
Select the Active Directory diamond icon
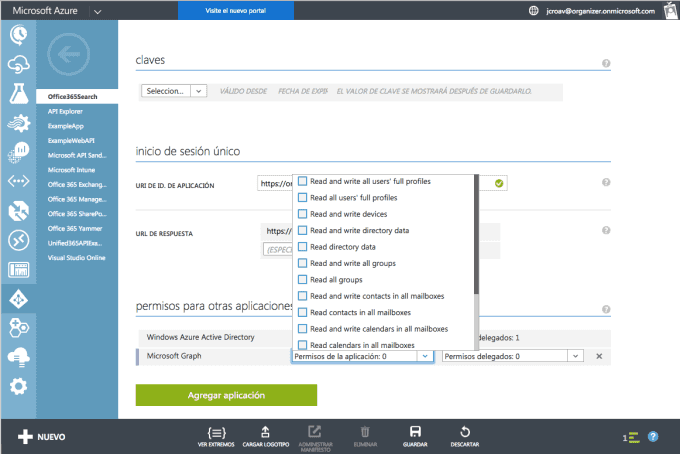(x=18, y=299)
